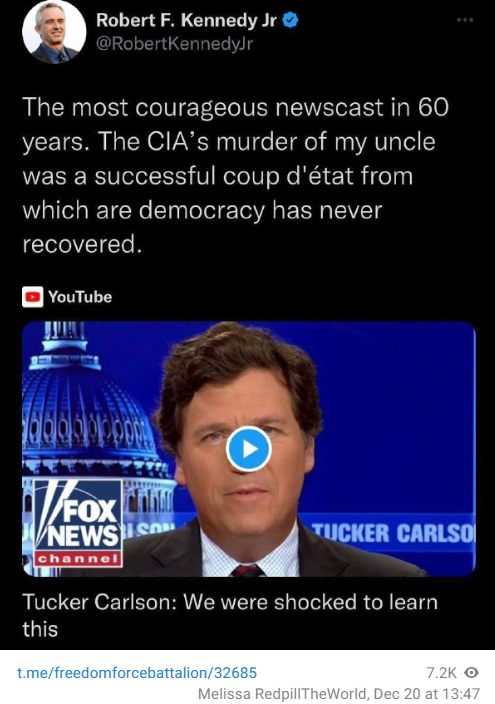Open the @RobertKennedyJr handle

(x=174, y=44)
